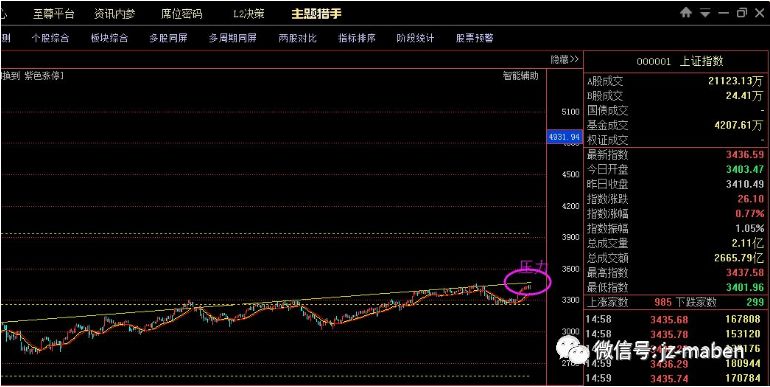Click the 3900 price axis label
Screen dimensions: 770x387
coord(570,237)
